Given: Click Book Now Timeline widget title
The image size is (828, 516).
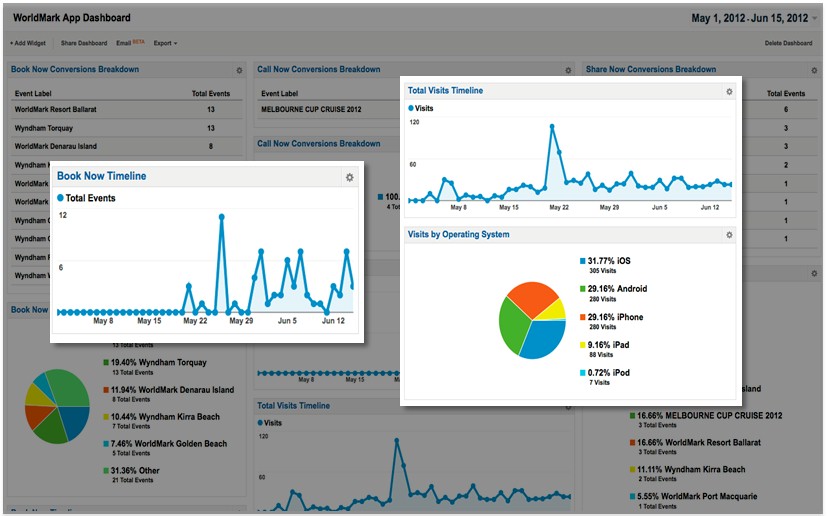Looking at the screenshot, I should click(101, 176).
